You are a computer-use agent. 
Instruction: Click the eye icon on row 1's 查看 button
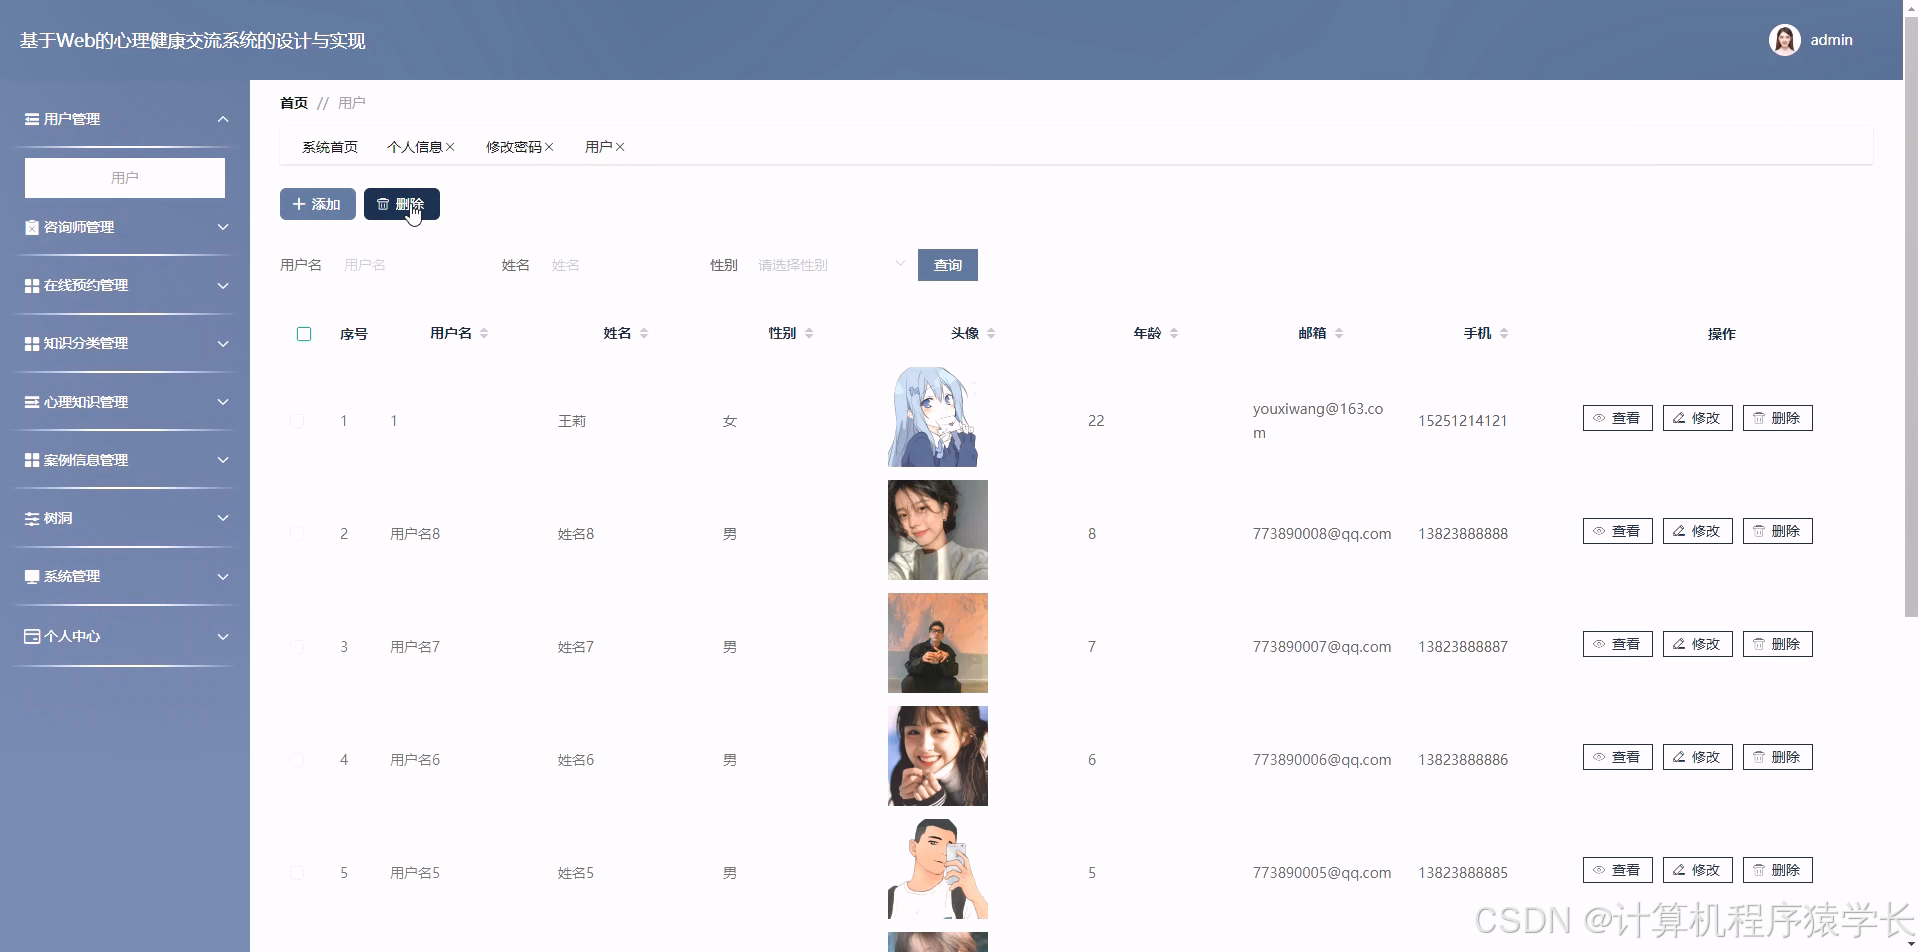coord(1598,418)
